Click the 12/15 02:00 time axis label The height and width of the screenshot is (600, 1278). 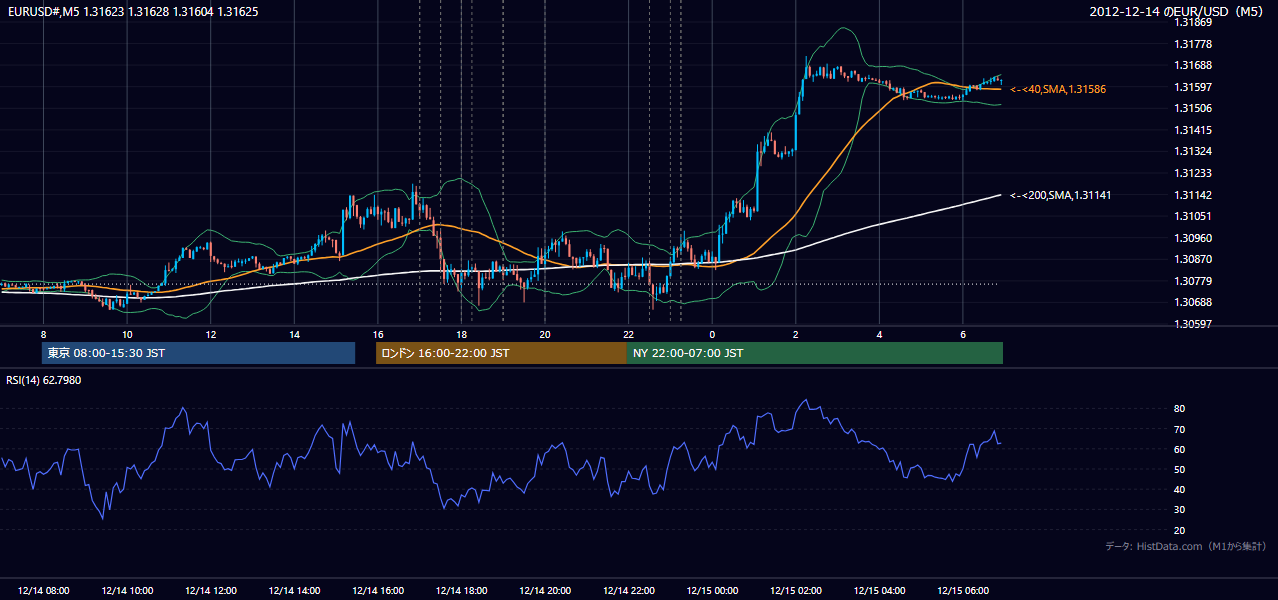[796, 591]
